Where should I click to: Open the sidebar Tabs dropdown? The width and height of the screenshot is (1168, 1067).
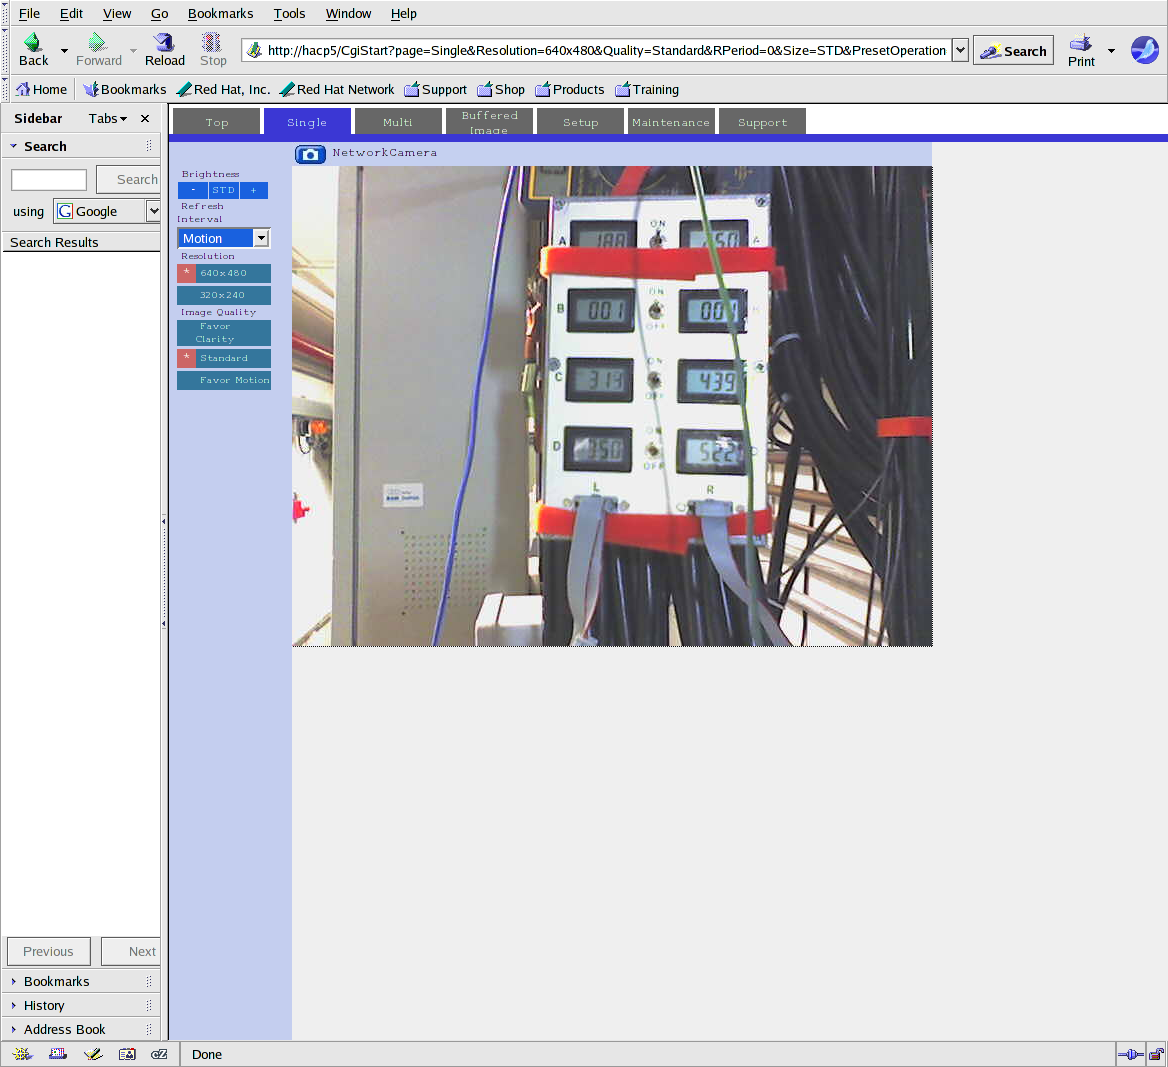pyautogui.click(x=108, y=118)
